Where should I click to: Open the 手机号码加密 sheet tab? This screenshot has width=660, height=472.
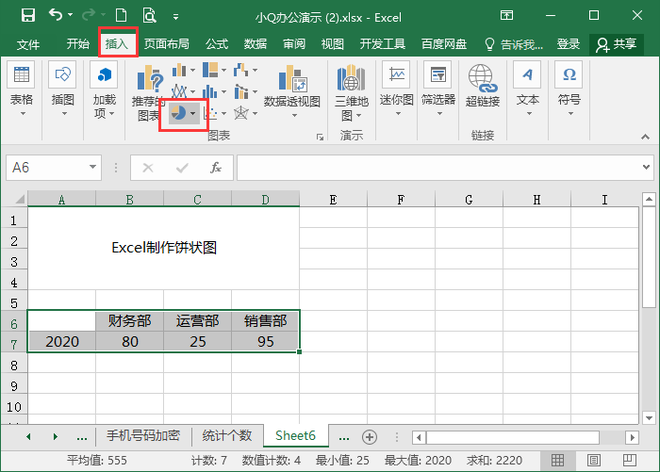click(x=143, y=436)
